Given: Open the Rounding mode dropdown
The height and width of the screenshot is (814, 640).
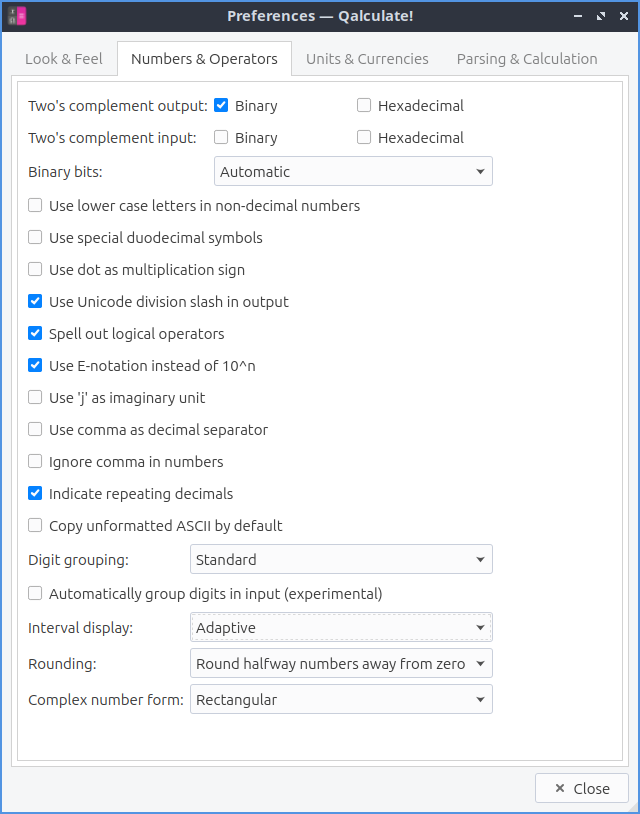Looking at the screenshot, I should click(341, 664).
